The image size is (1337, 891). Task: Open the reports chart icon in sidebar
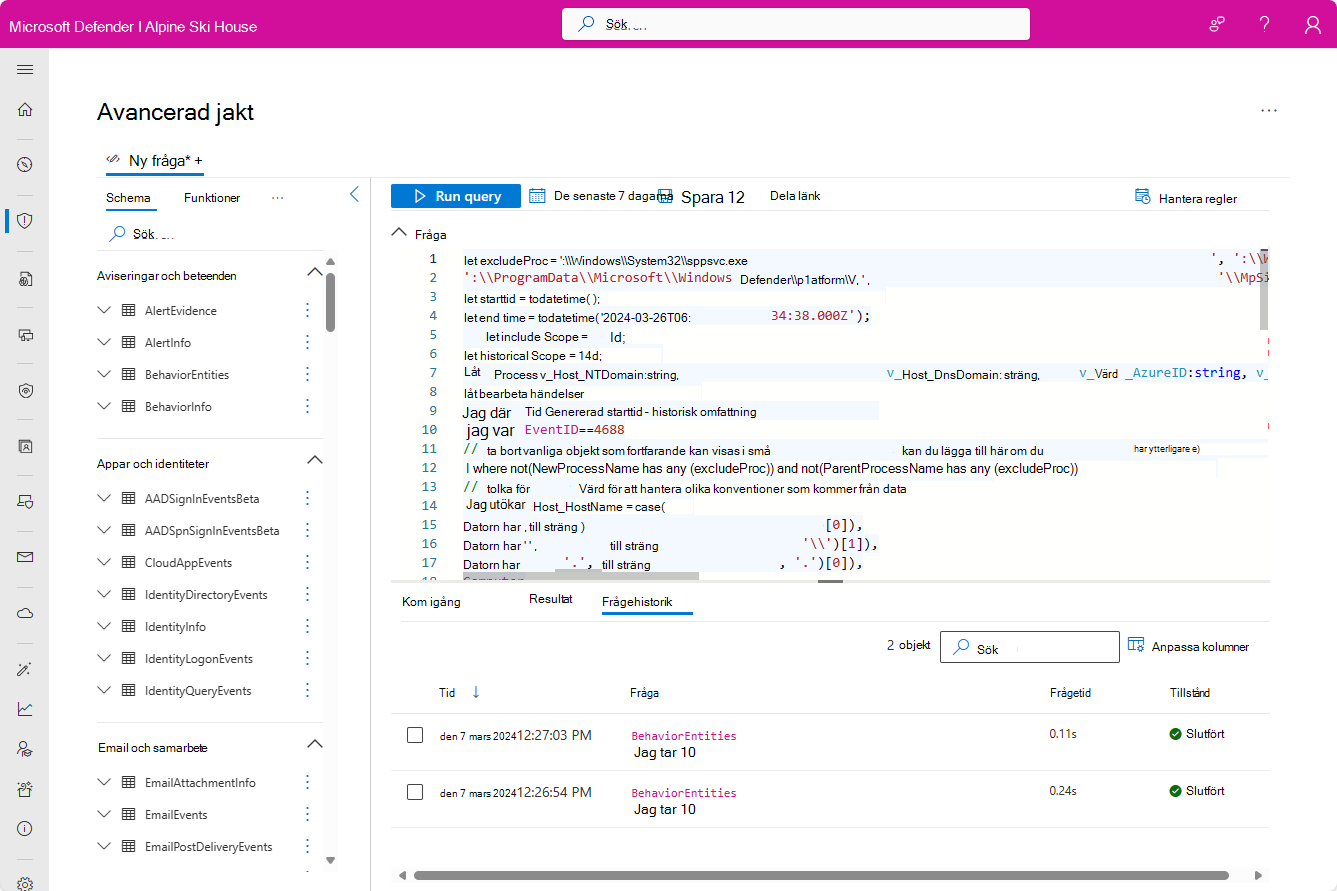point(25,709)
